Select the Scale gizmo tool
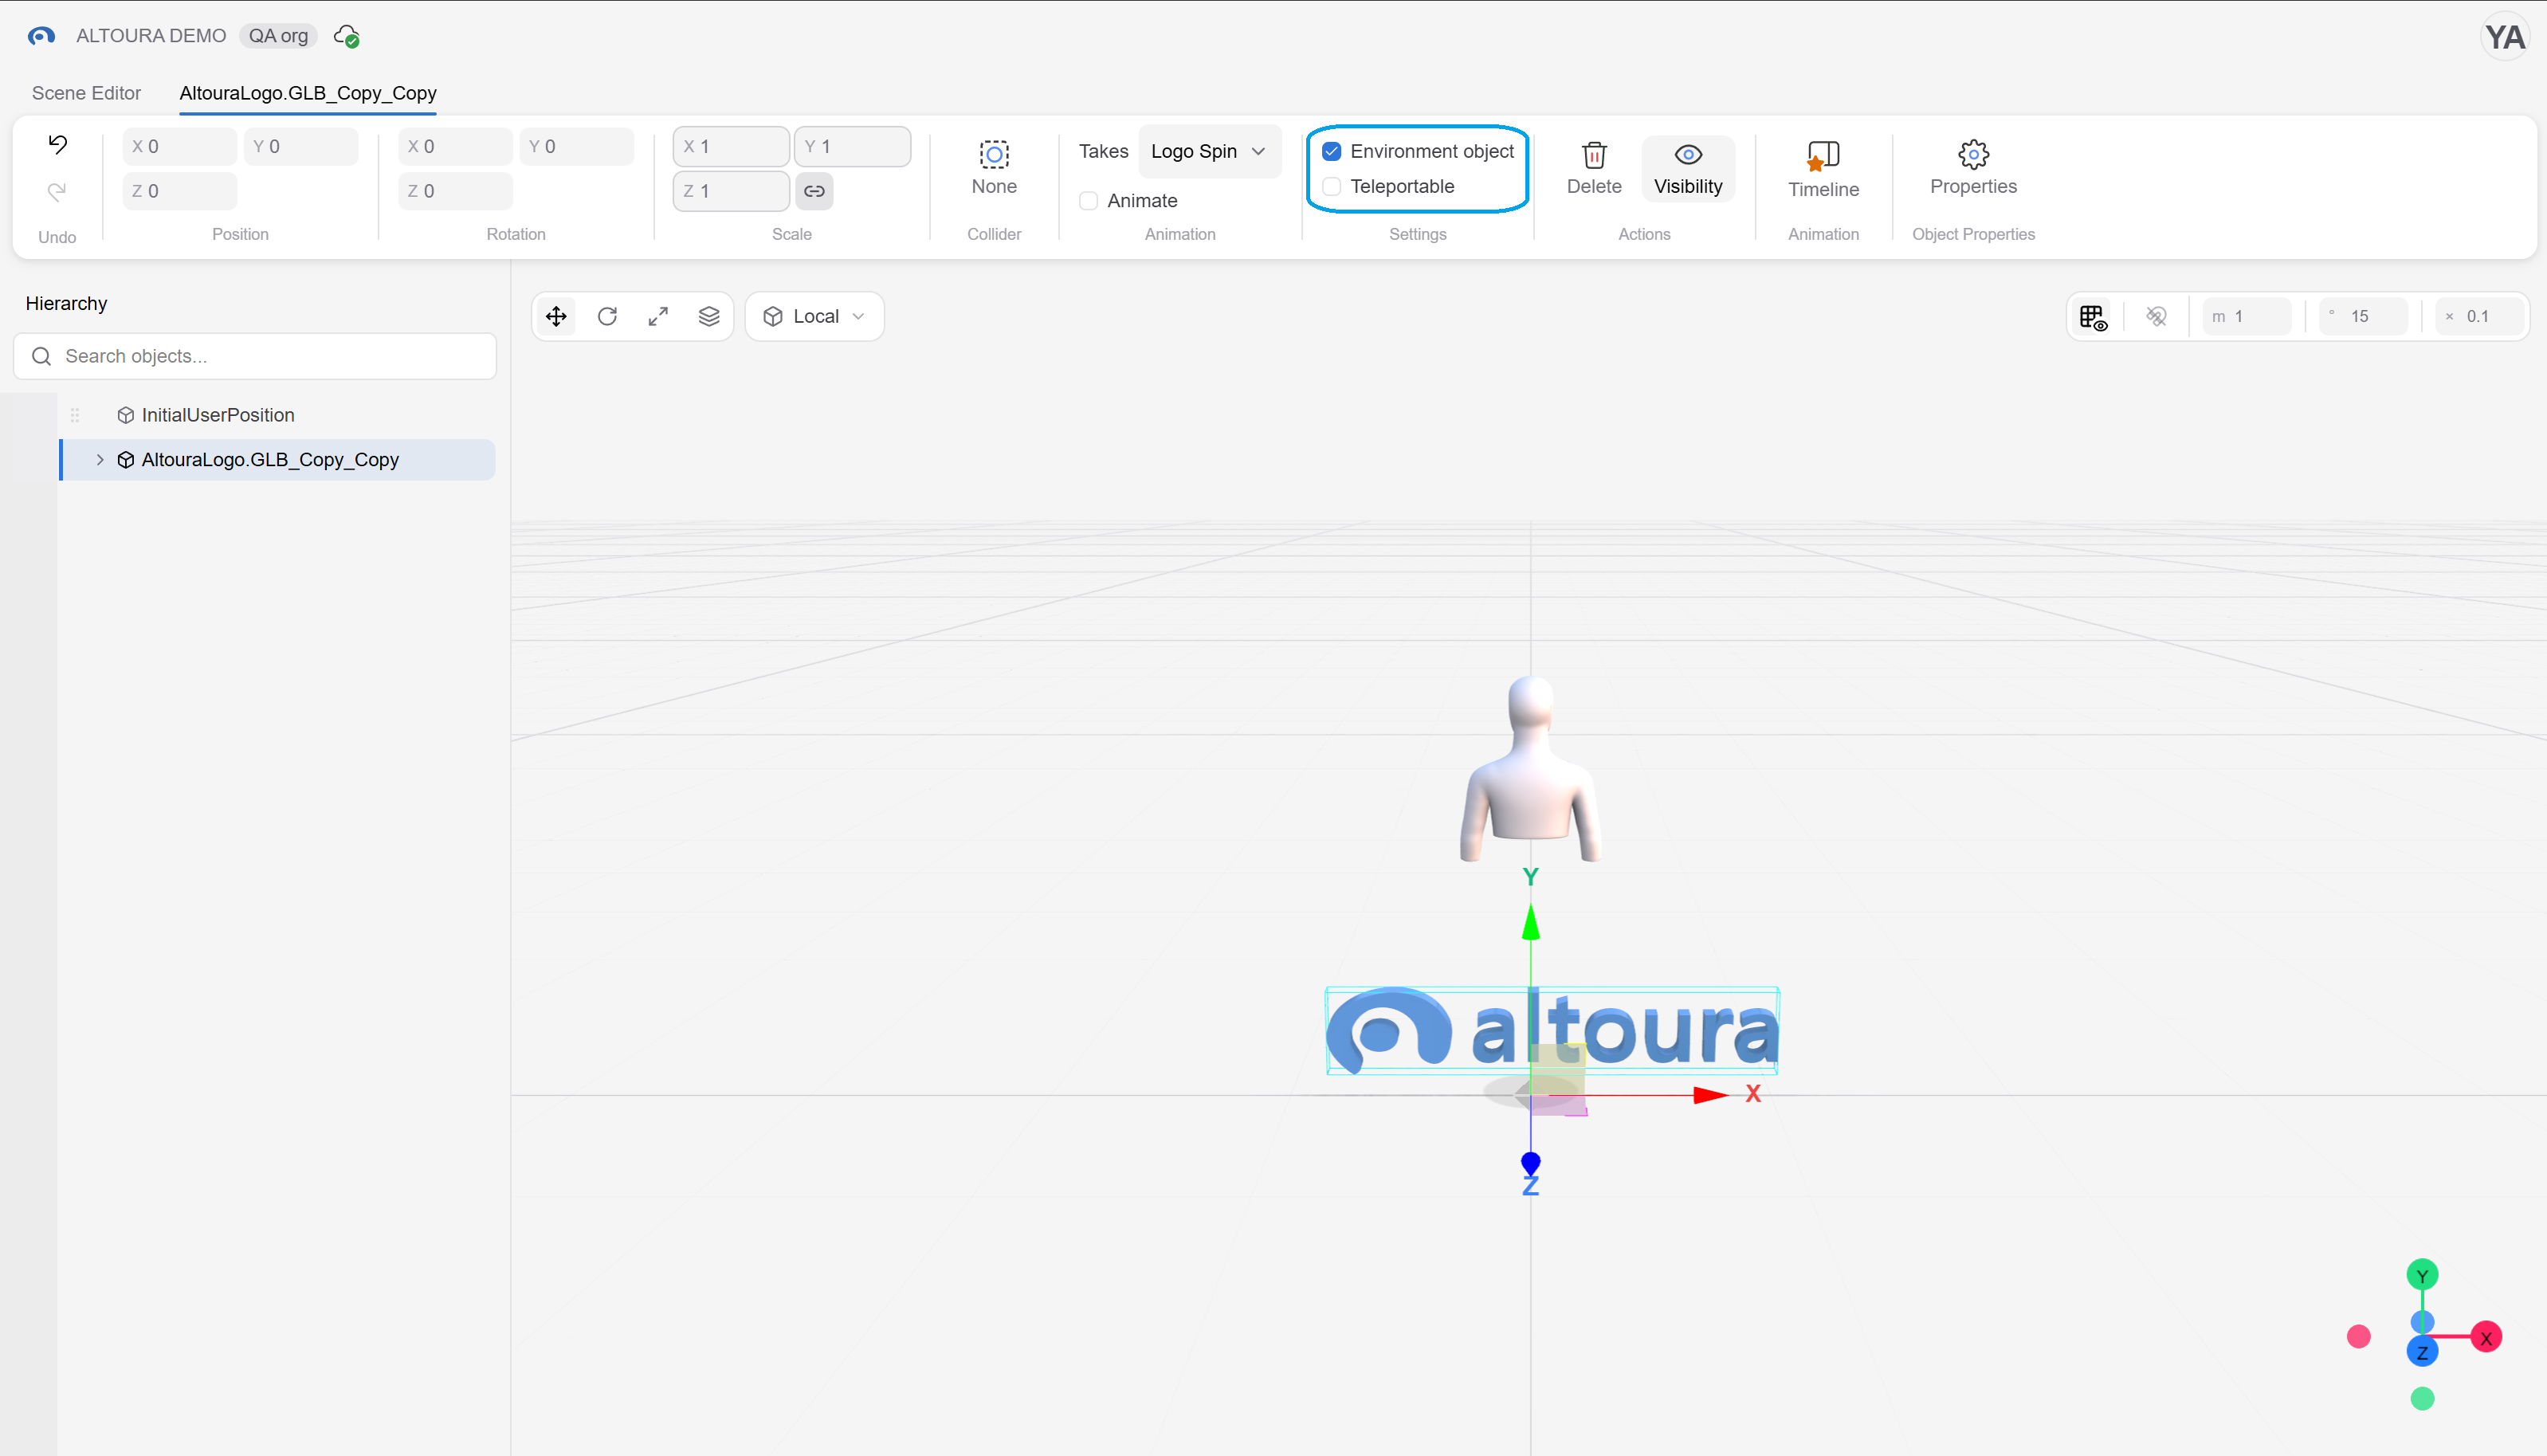Screen dimensions: 2547x1456 click(x=658, y=317)
